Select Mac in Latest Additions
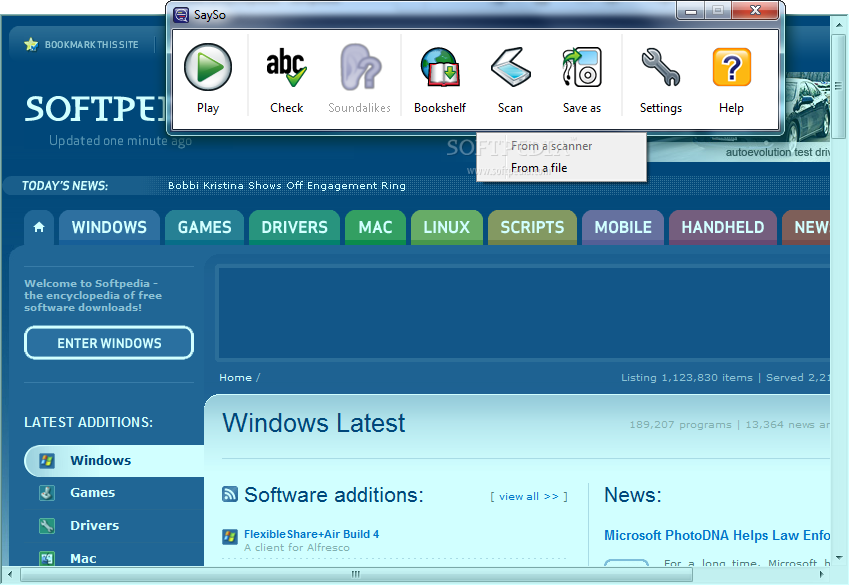The height and width of the screenshot is (585, 849). coord(83,558)
